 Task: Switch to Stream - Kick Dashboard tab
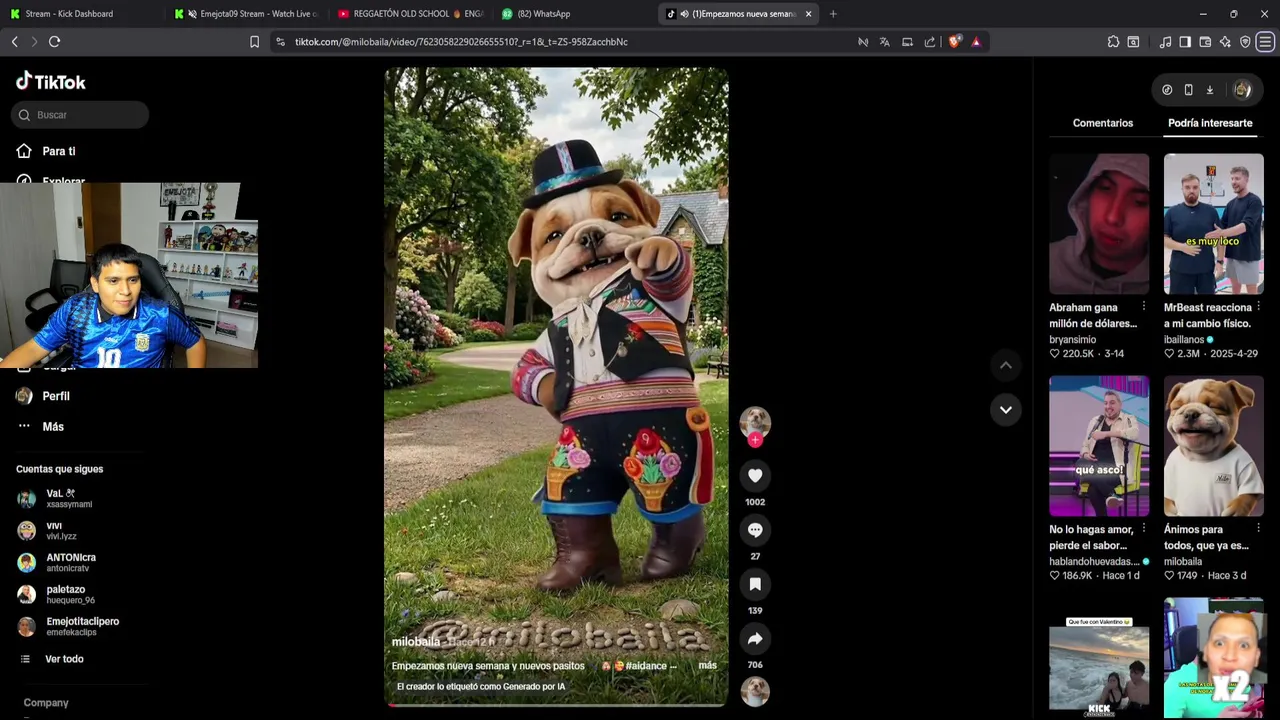80,14
